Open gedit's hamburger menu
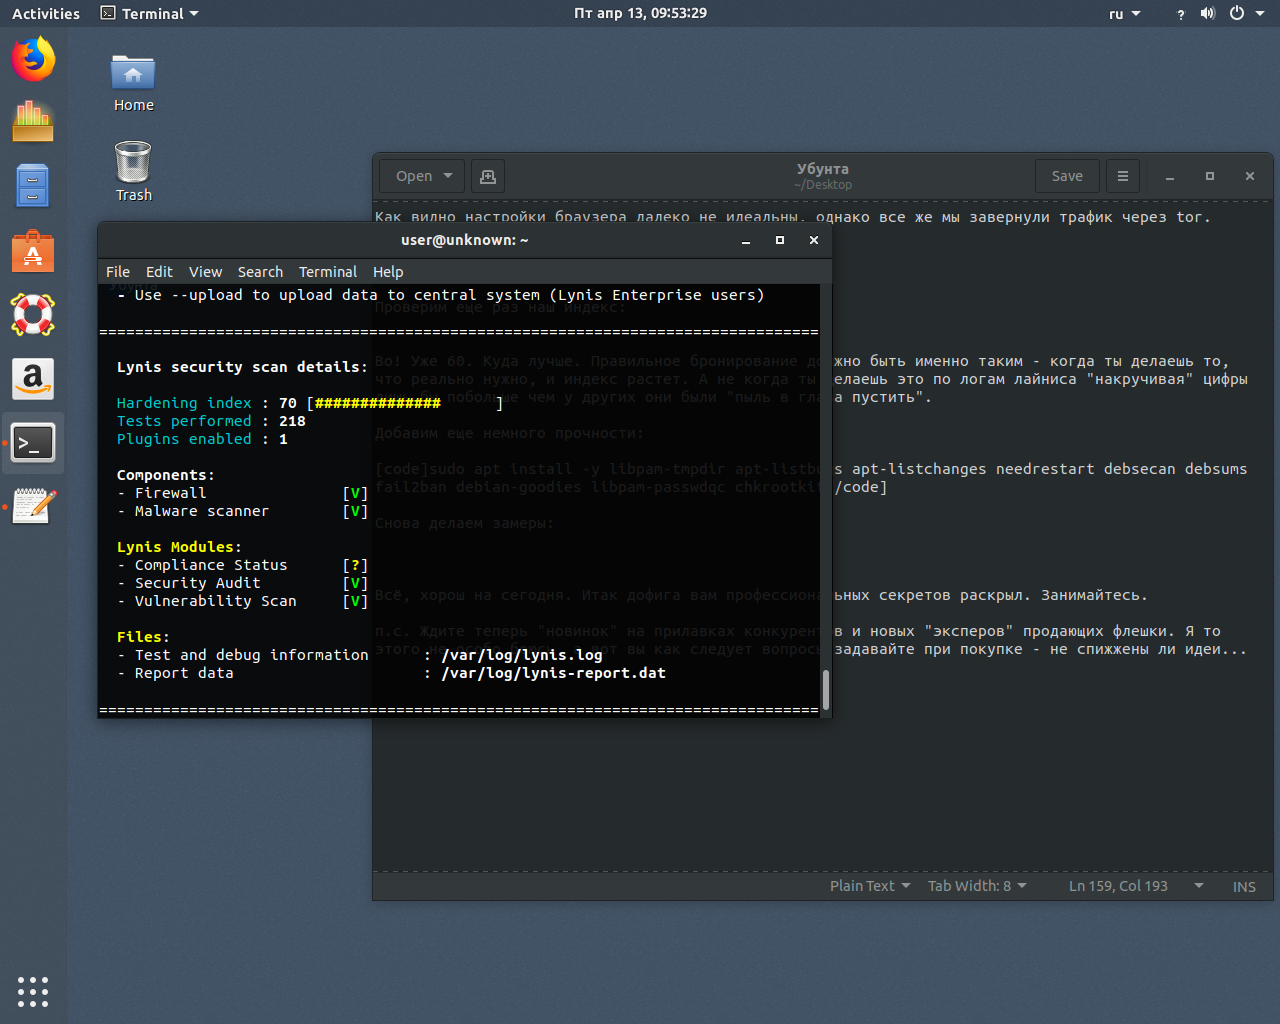1280x1024 pixels. click(1122, 176)
